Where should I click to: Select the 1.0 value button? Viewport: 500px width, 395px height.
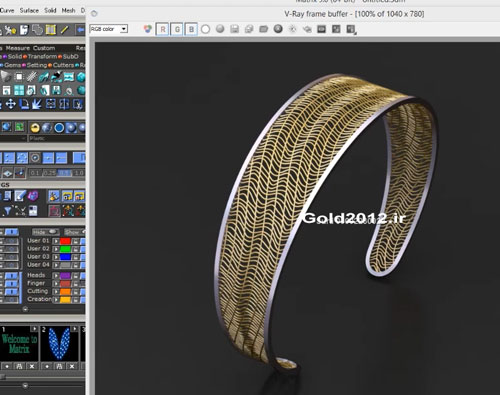pyautogui.click(x=79, y=173)
